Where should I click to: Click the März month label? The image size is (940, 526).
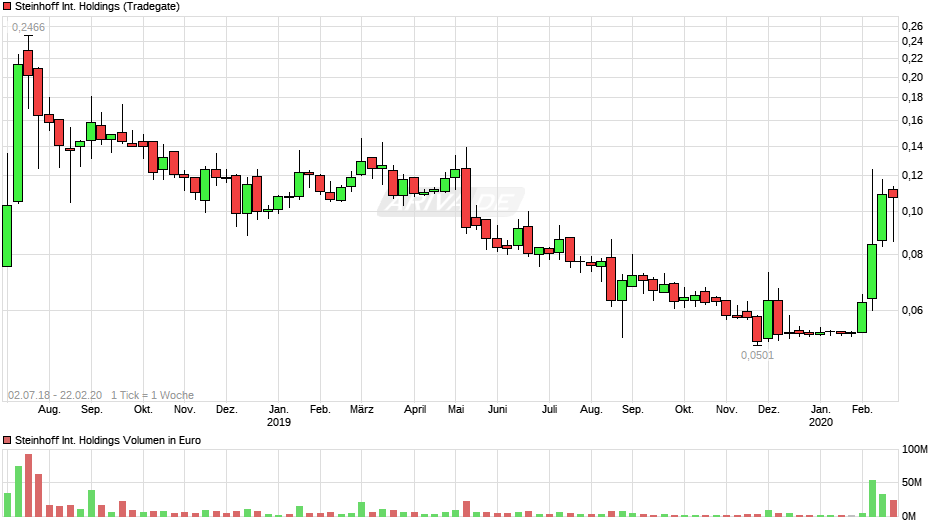pos(361,409)
